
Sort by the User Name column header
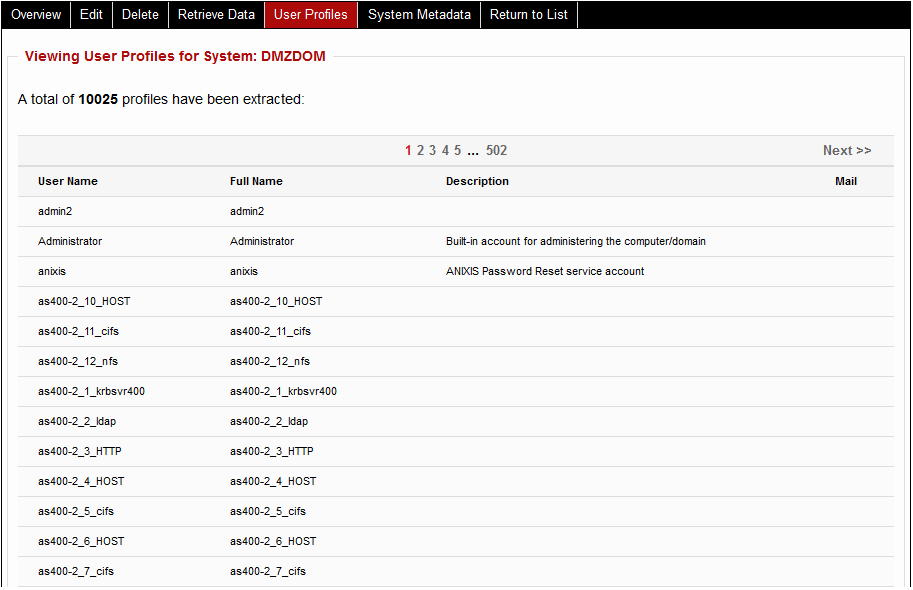point(69,181)
